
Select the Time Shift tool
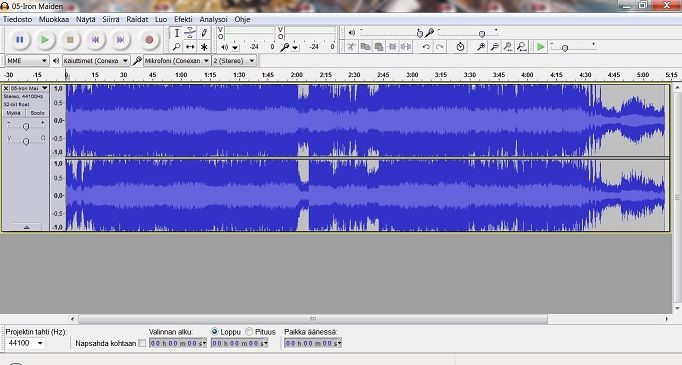click(x=190, y=47)
